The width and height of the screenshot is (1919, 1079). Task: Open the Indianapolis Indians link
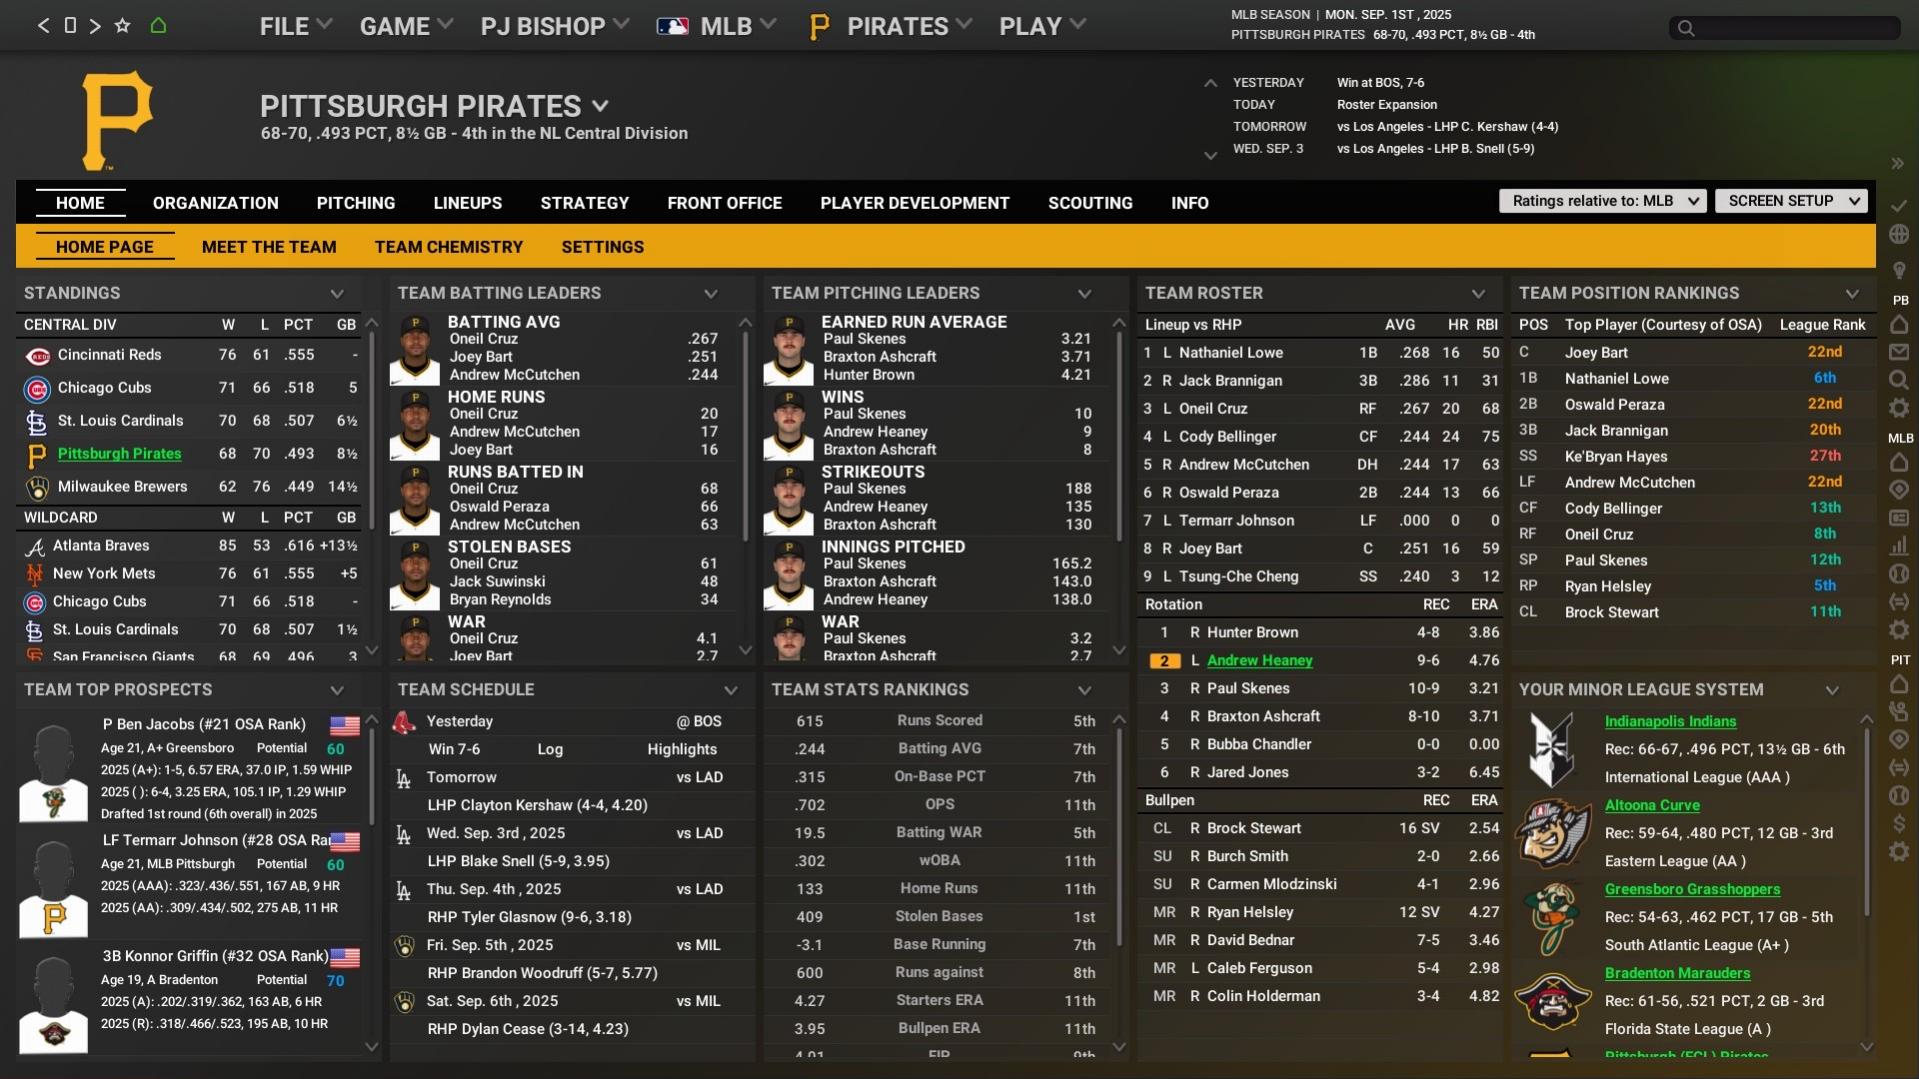coord(1669,721)
